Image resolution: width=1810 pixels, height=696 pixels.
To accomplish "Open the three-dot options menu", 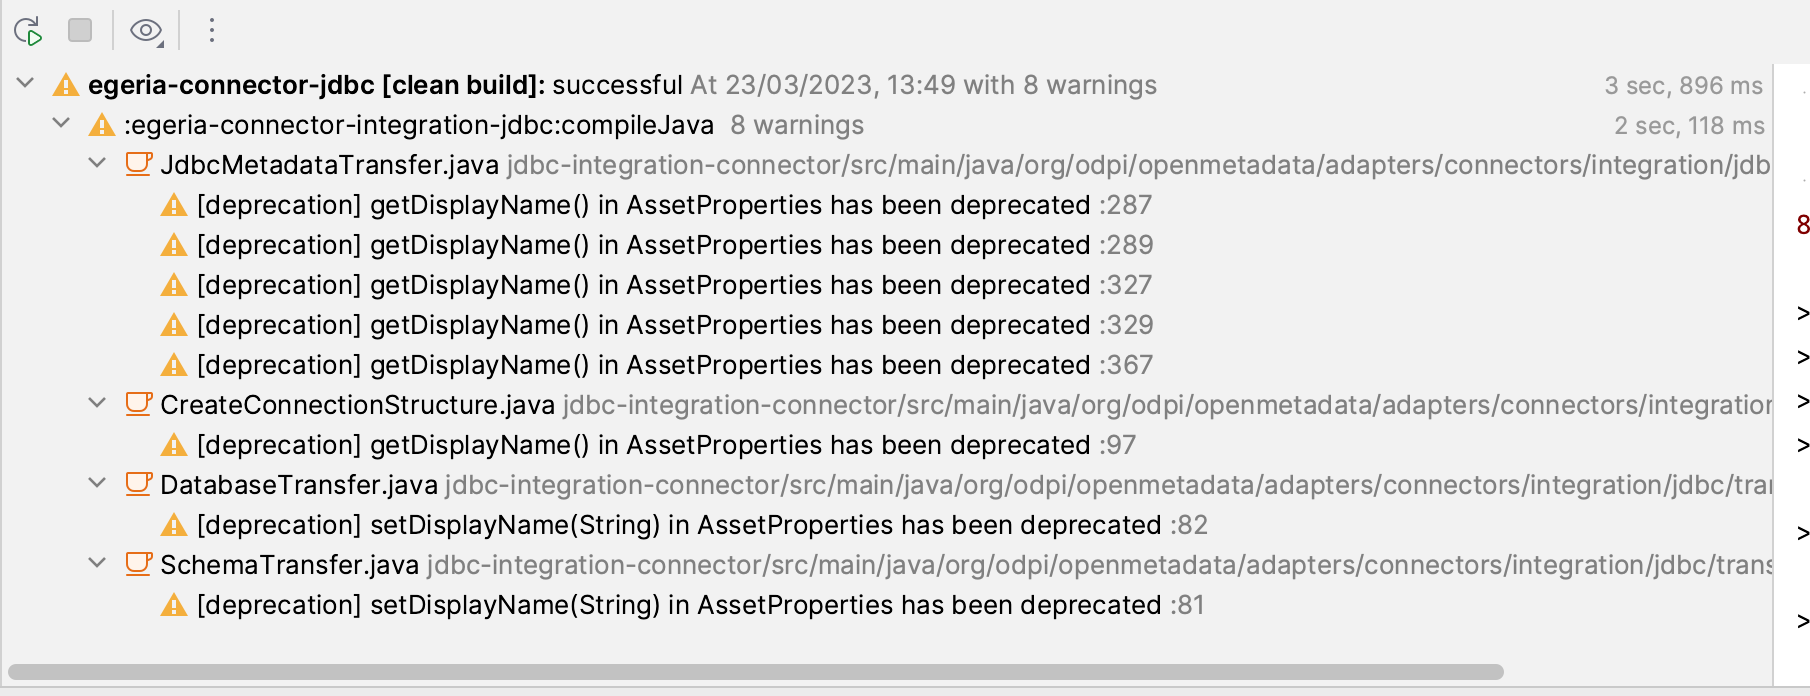I will [211, 30].
